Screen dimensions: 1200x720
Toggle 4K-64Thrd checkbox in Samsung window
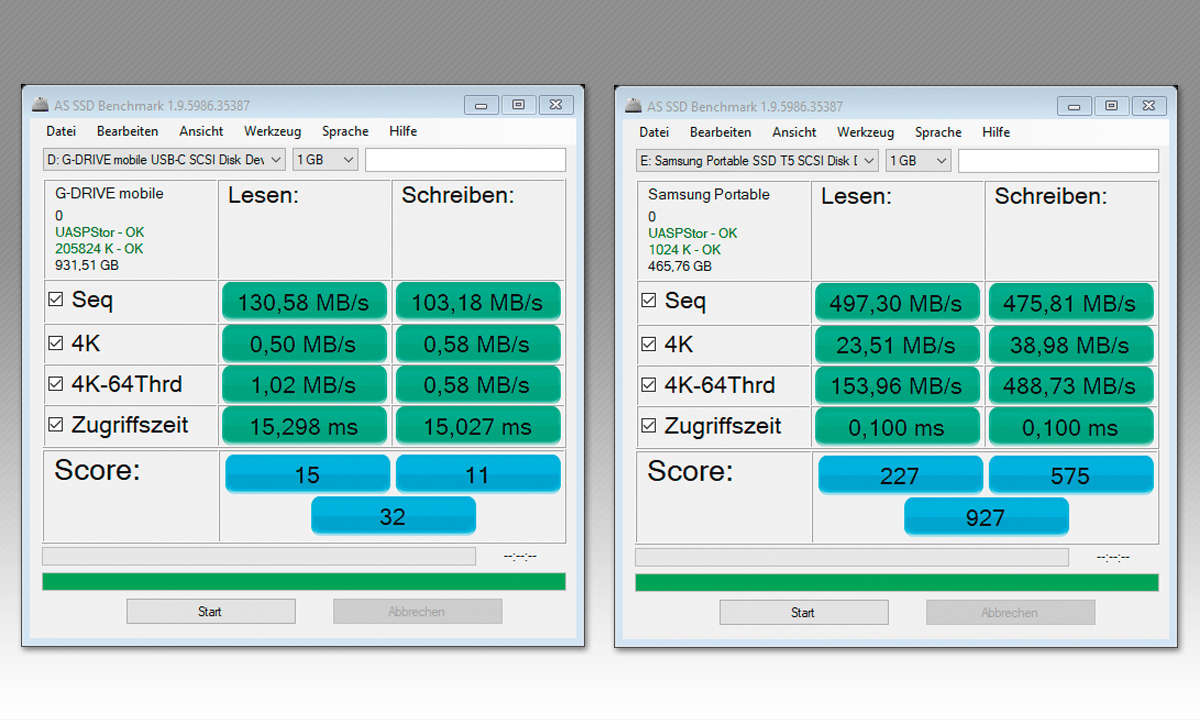pos(649,385)
